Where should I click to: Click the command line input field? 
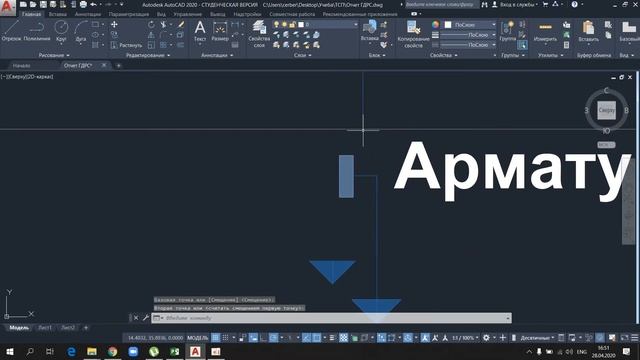coord(331,318)
